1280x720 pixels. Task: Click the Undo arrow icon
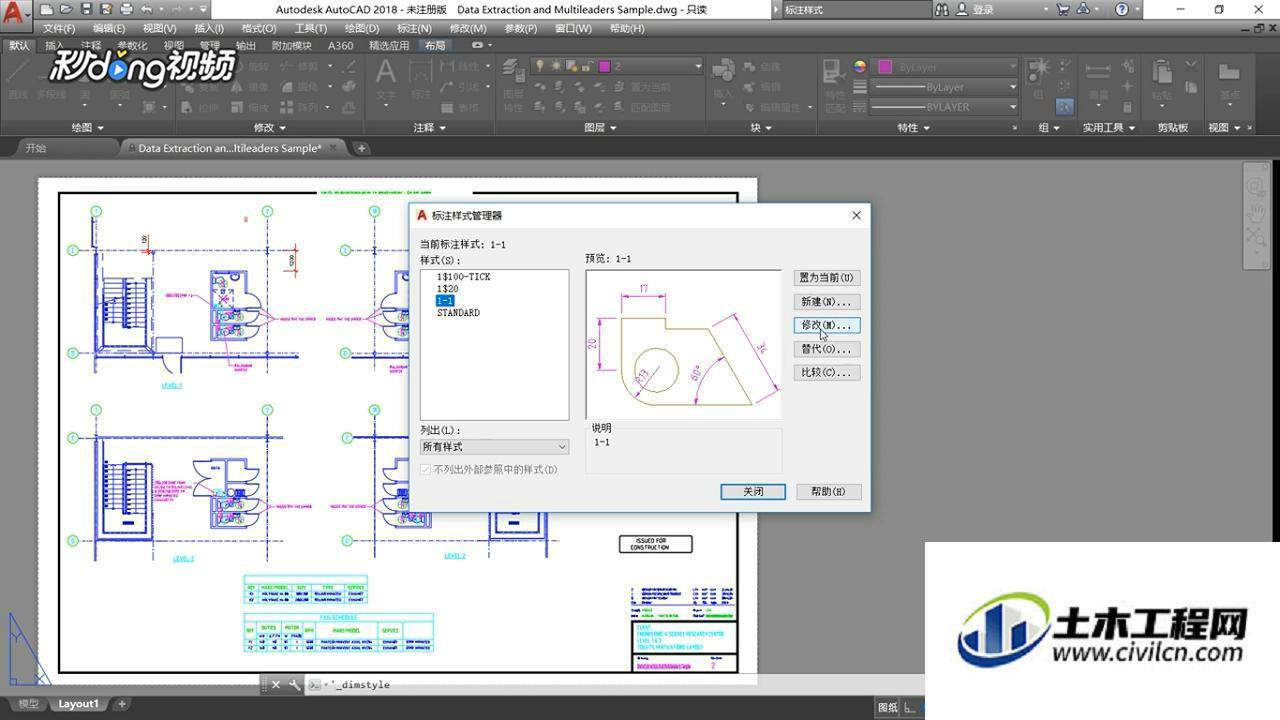146,9
